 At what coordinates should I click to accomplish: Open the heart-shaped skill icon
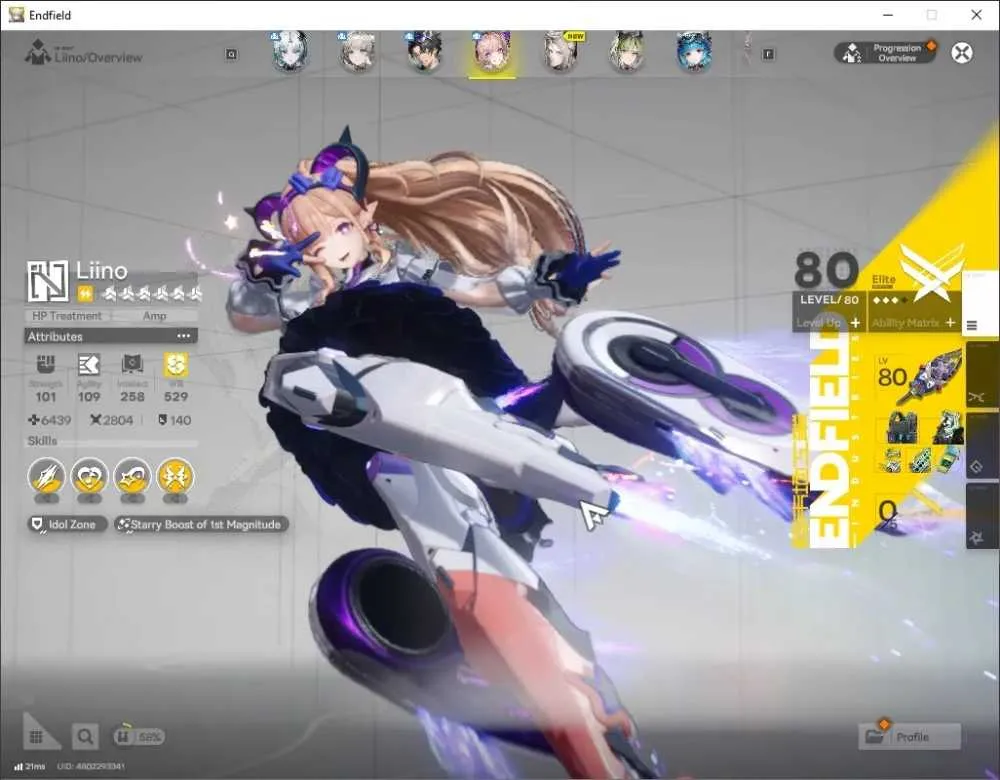(89, 476)
